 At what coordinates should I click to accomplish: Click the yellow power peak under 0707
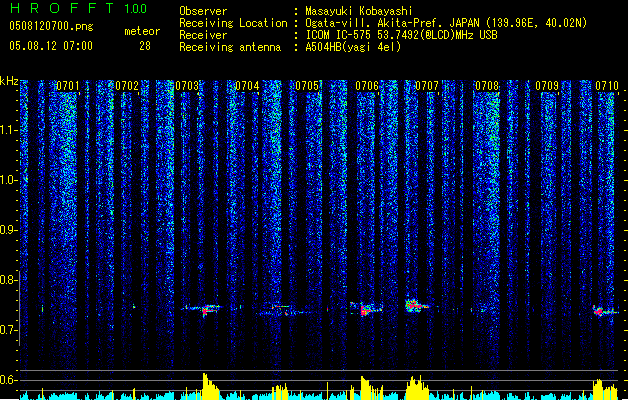pos(417,388)
